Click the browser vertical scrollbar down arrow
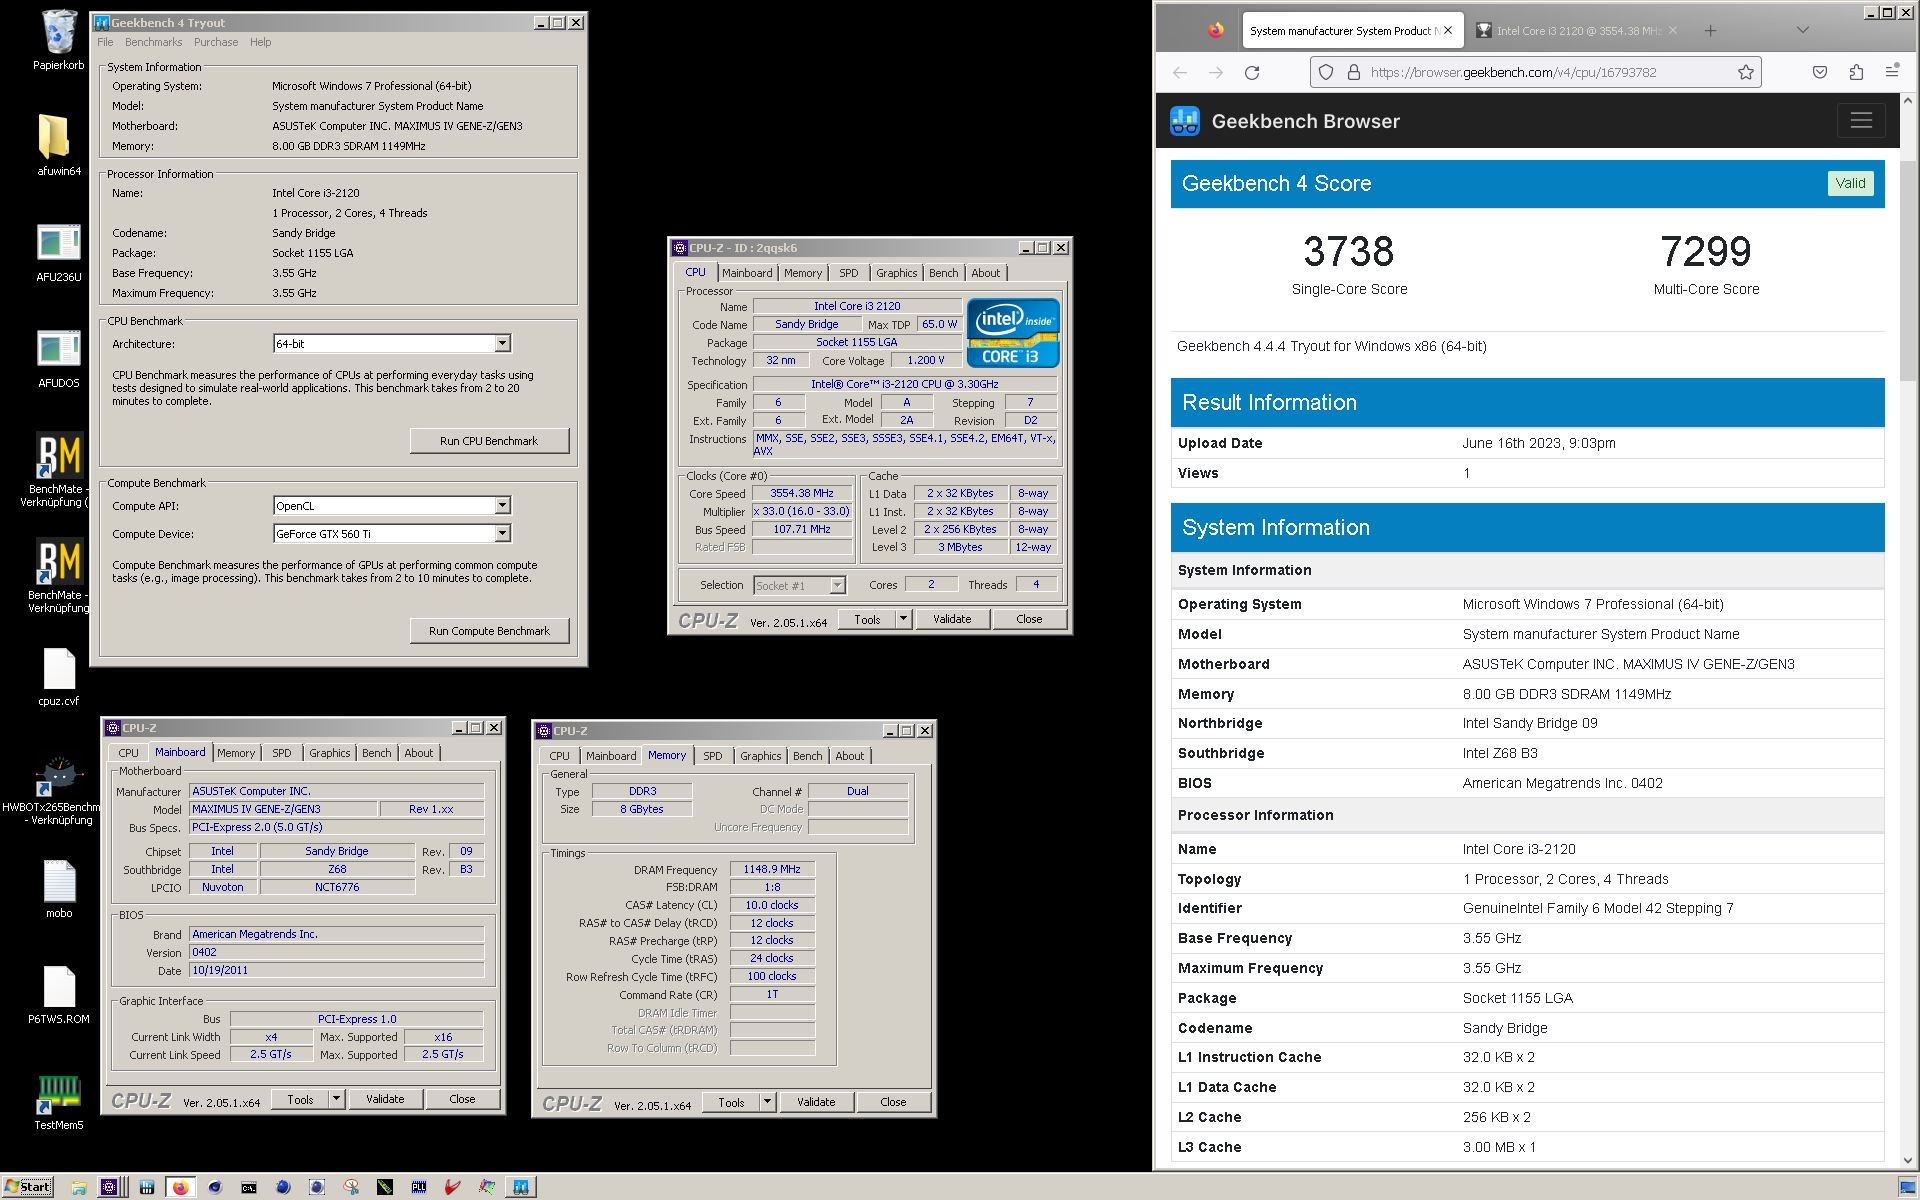The width and height of the screenshot is (1920, 1200). click(1910, 1162)
